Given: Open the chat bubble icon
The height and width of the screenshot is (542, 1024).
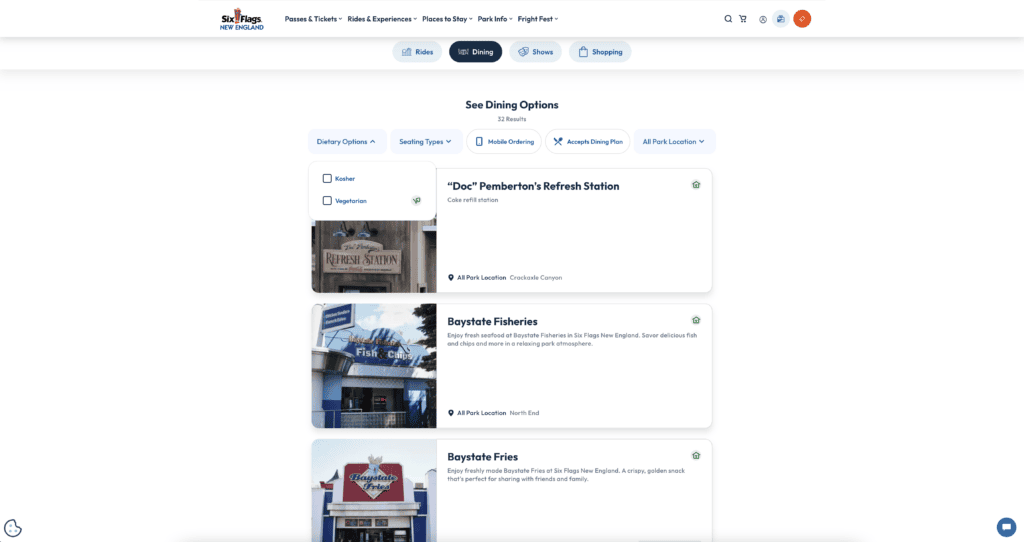Looking at the screenshot, I should (x=1006, y=526).
